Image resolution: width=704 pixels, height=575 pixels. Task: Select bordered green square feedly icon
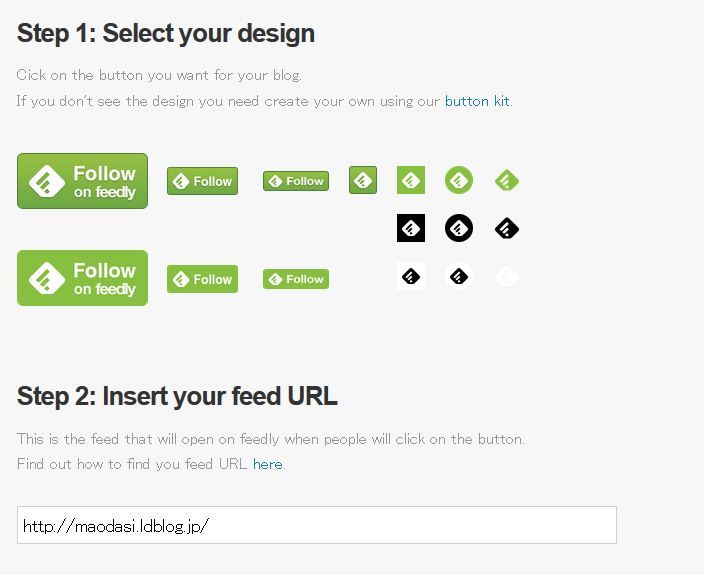click(363, 180)
